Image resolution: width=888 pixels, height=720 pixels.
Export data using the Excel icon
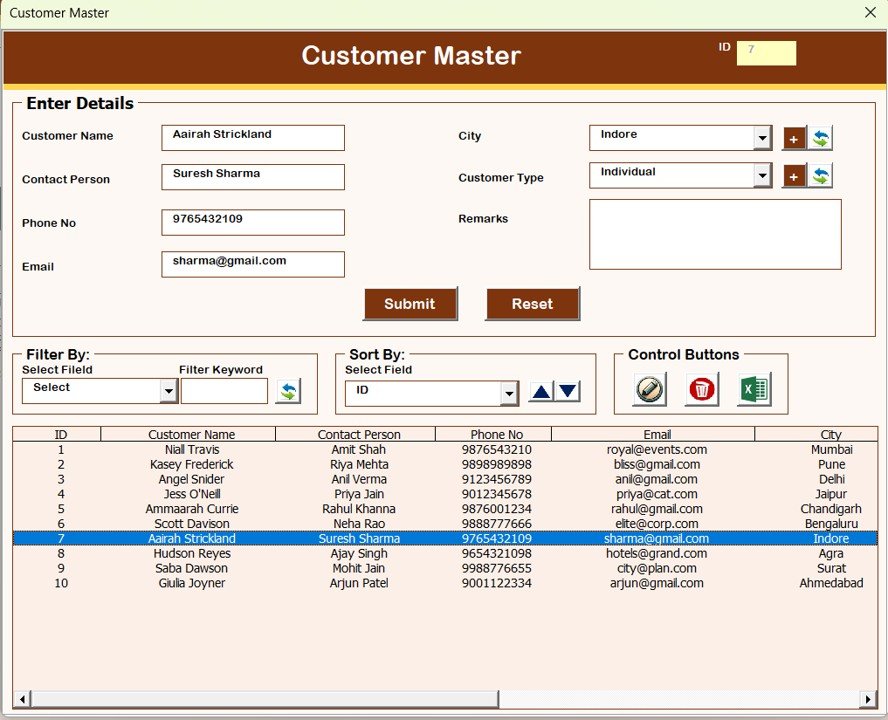point(753,391)
